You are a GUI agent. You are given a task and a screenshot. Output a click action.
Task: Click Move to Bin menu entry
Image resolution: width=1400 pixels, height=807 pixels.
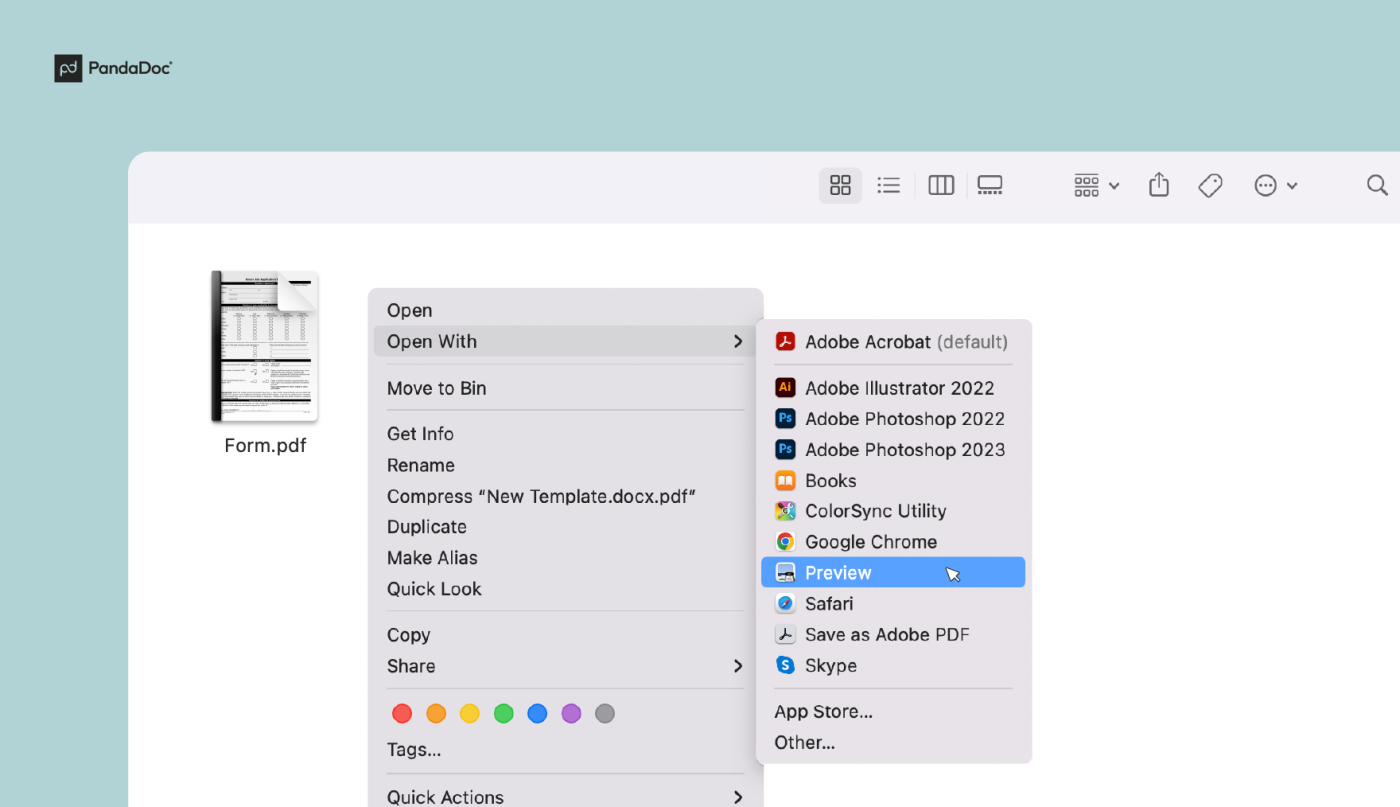click(436, 388)
